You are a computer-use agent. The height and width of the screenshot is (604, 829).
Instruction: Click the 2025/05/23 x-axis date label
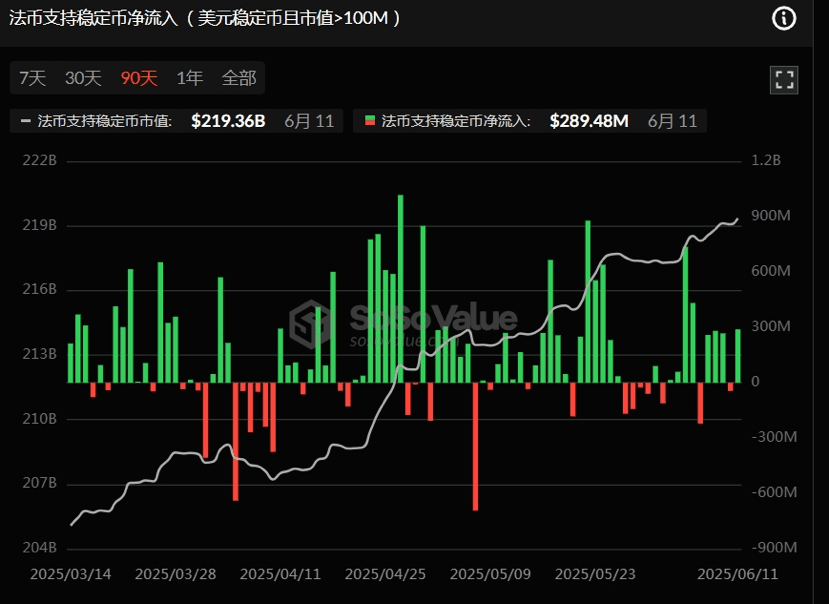(x=595, y=574)
